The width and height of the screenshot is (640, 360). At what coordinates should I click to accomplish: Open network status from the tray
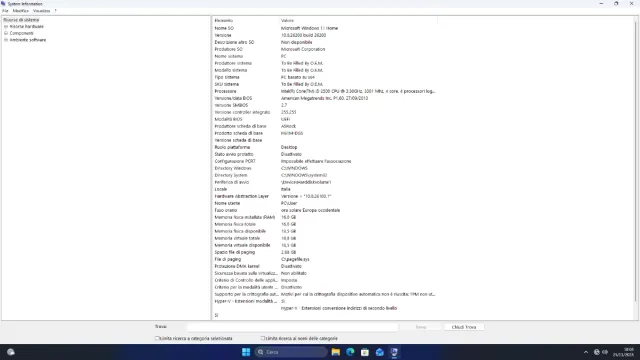(x=597, y=352)
